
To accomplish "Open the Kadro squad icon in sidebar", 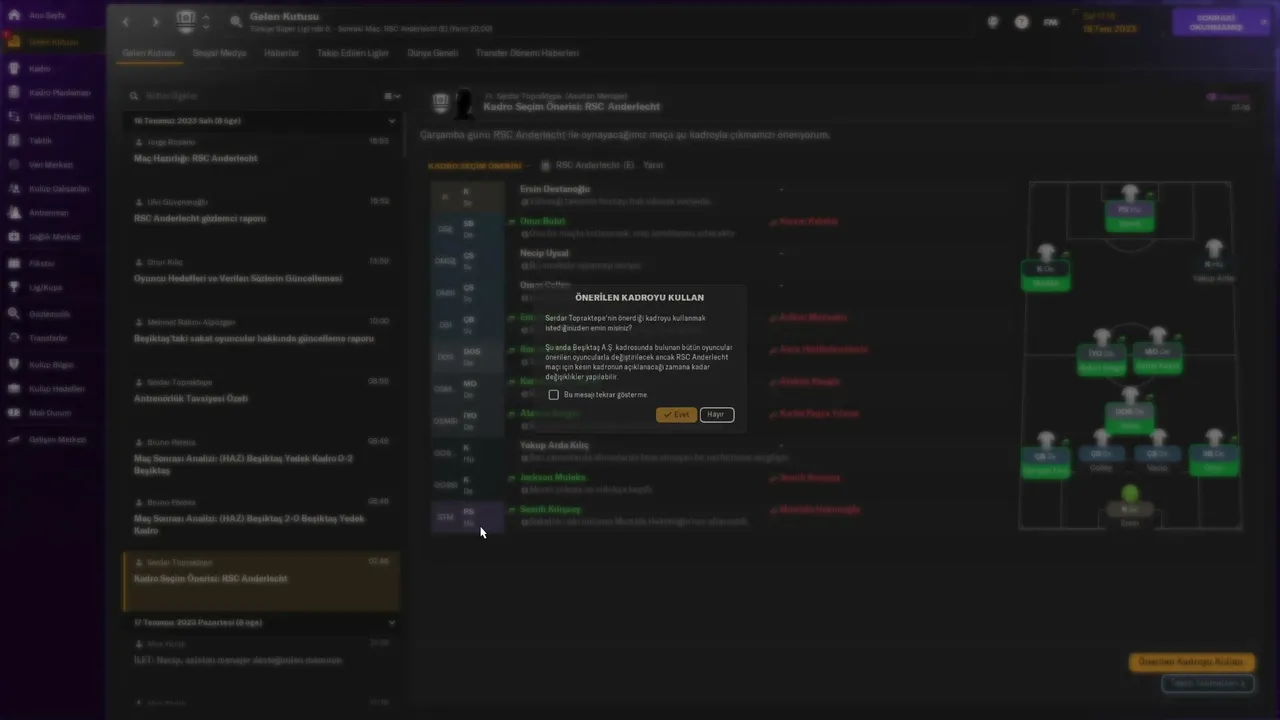I will click(14, 69).
